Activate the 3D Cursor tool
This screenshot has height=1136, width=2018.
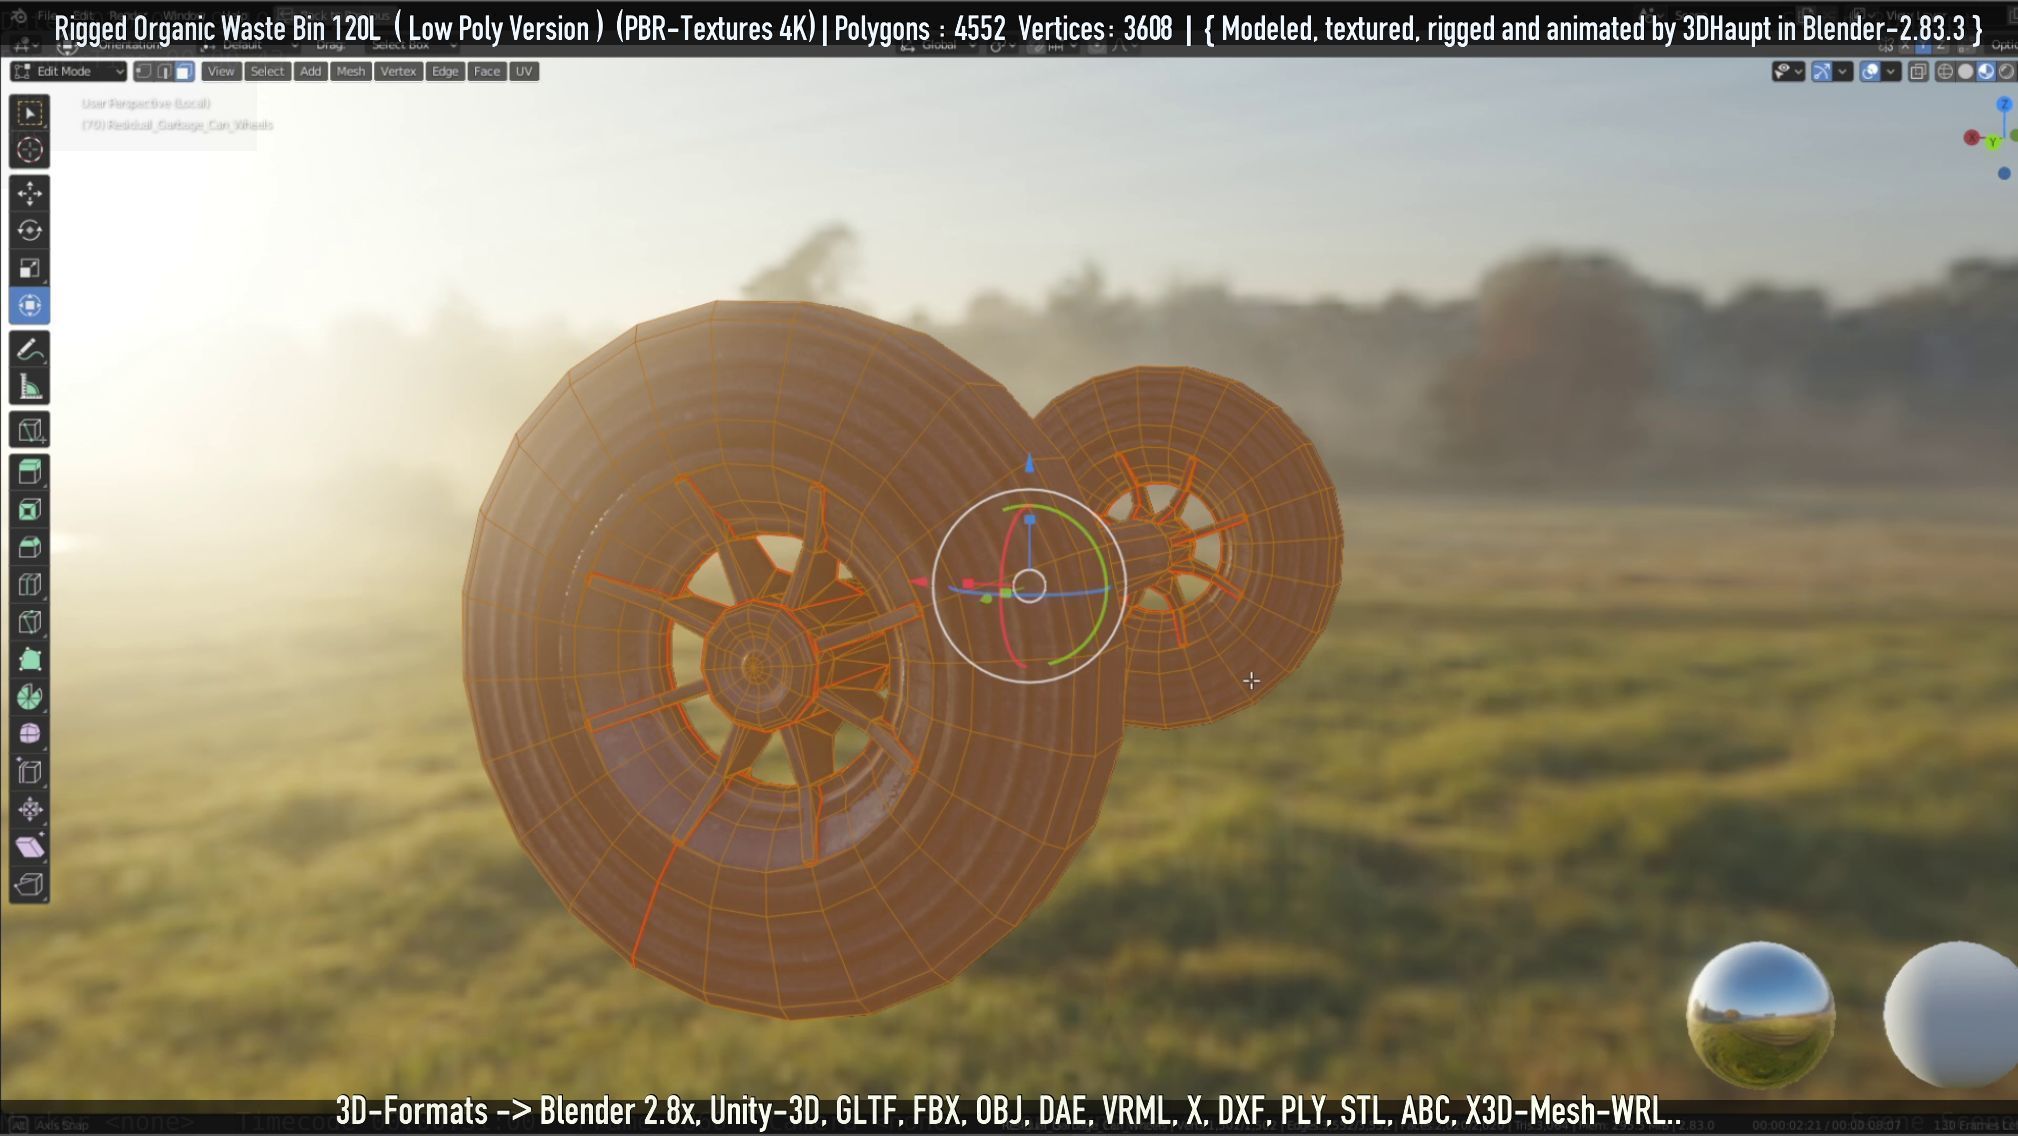point(29,150)
